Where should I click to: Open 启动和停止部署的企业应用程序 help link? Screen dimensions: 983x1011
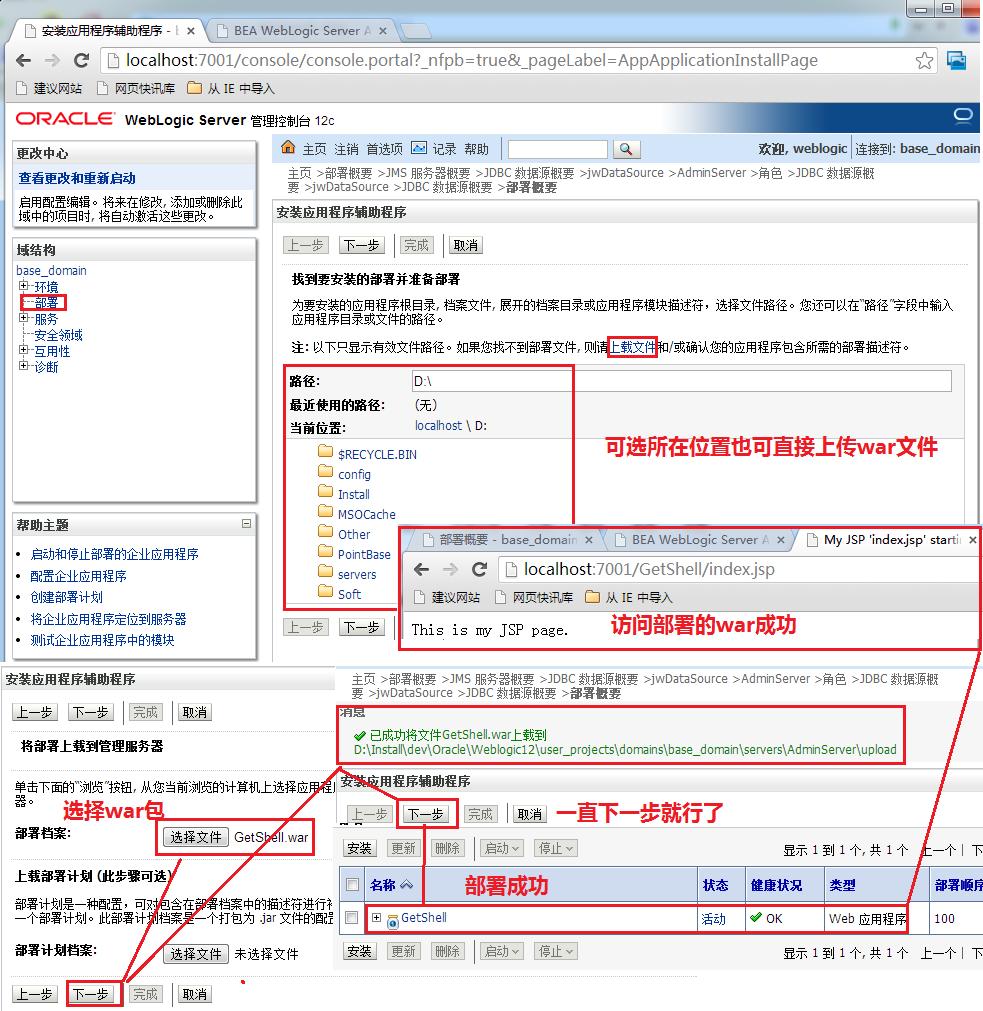pos(114,554)
